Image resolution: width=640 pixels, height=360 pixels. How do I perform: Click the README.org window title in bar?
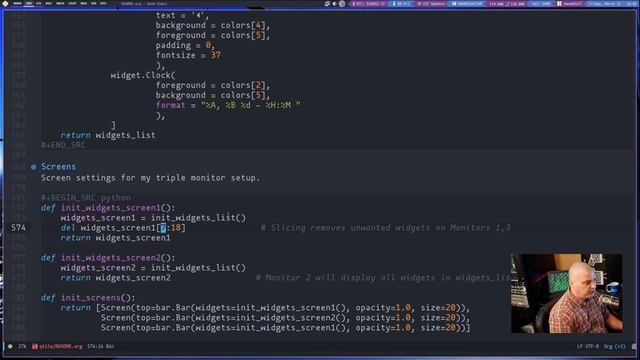pyautogui.click(x=144, y=4)
